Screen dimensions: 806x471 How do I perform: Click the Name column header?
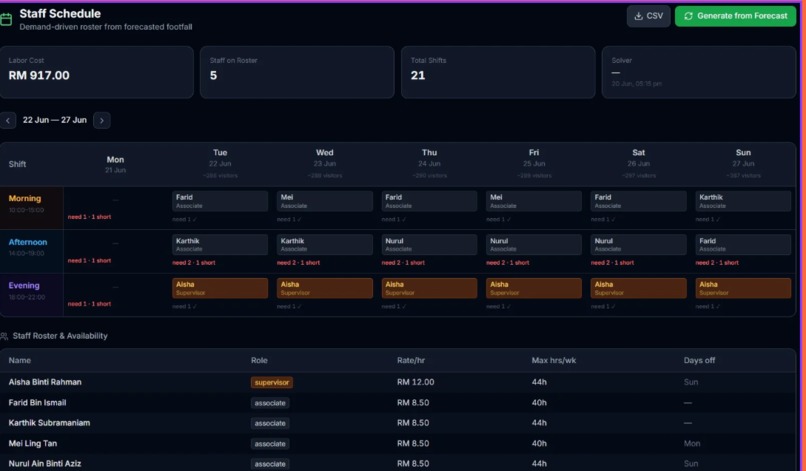click(20, 360)
